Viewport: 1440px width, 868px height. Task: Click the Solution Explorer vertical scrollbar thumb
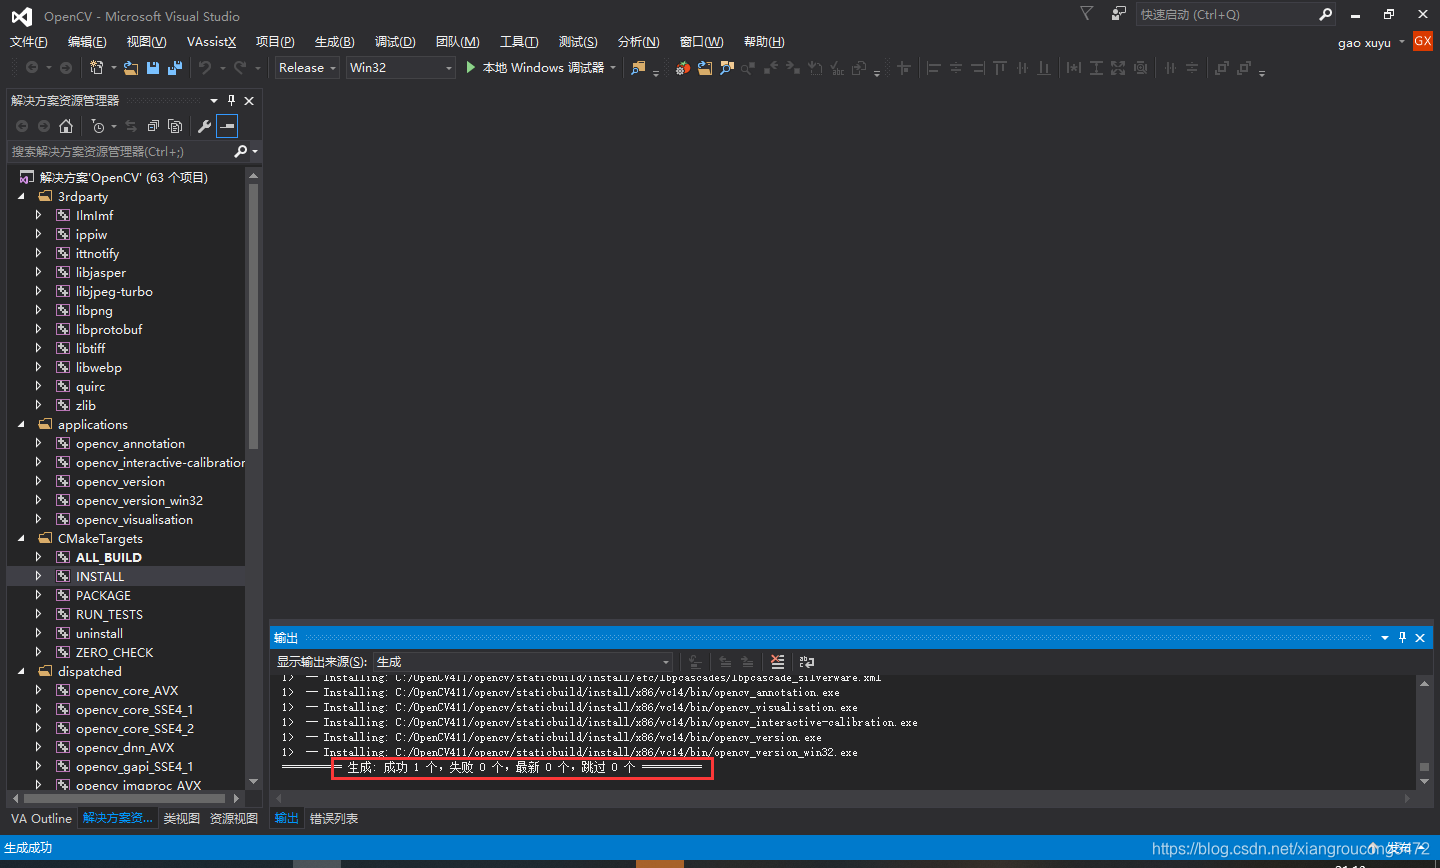tap(253, 315)
